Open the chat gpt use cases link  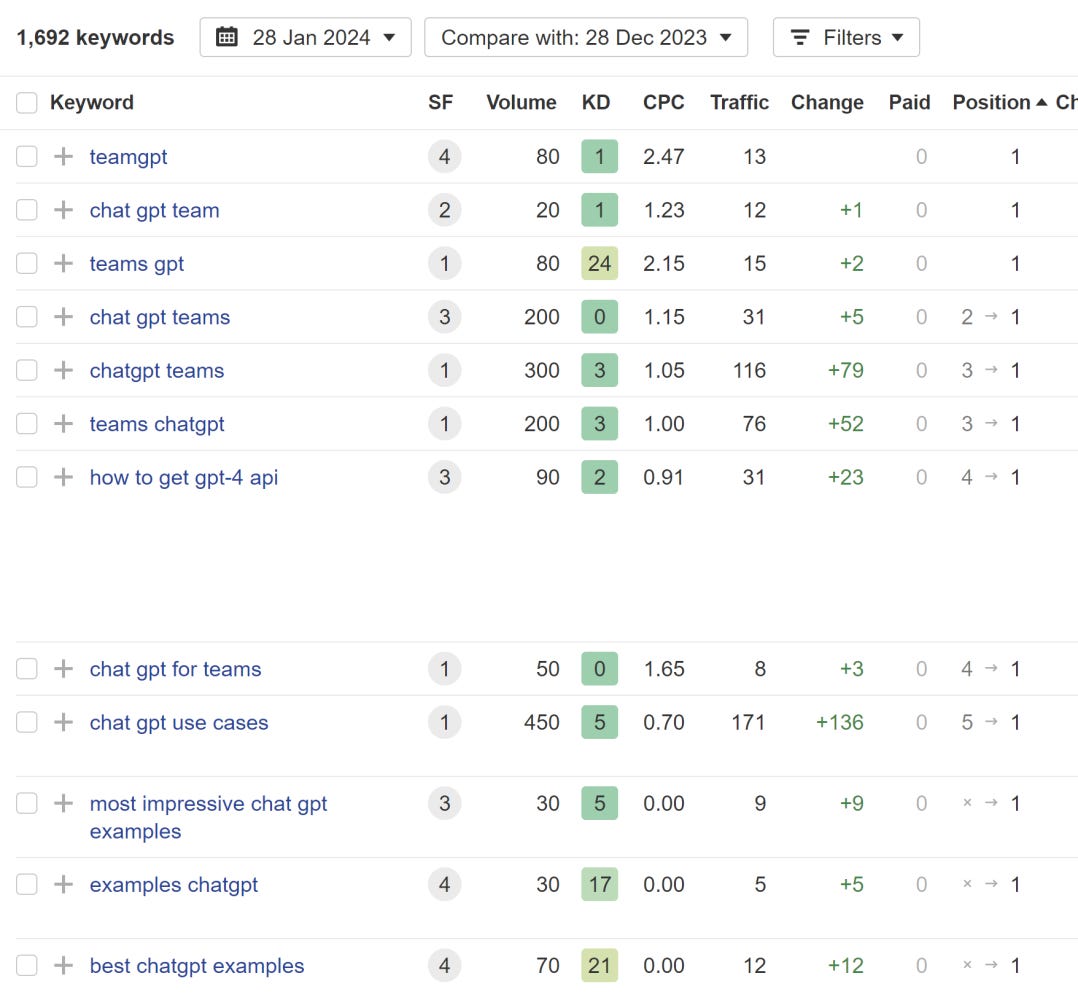pyautogui.click(x=179, y=723)
